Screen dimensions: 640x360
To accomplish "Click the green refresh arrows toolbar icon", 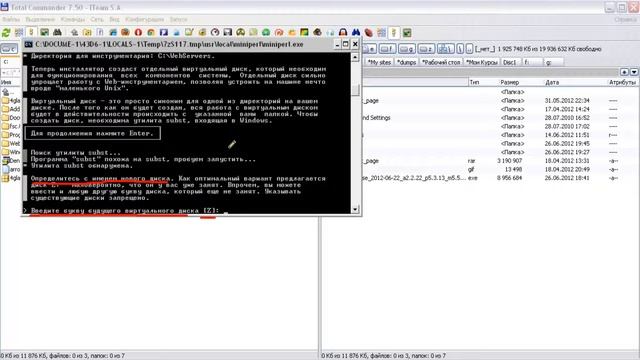I will click(6, 33).
